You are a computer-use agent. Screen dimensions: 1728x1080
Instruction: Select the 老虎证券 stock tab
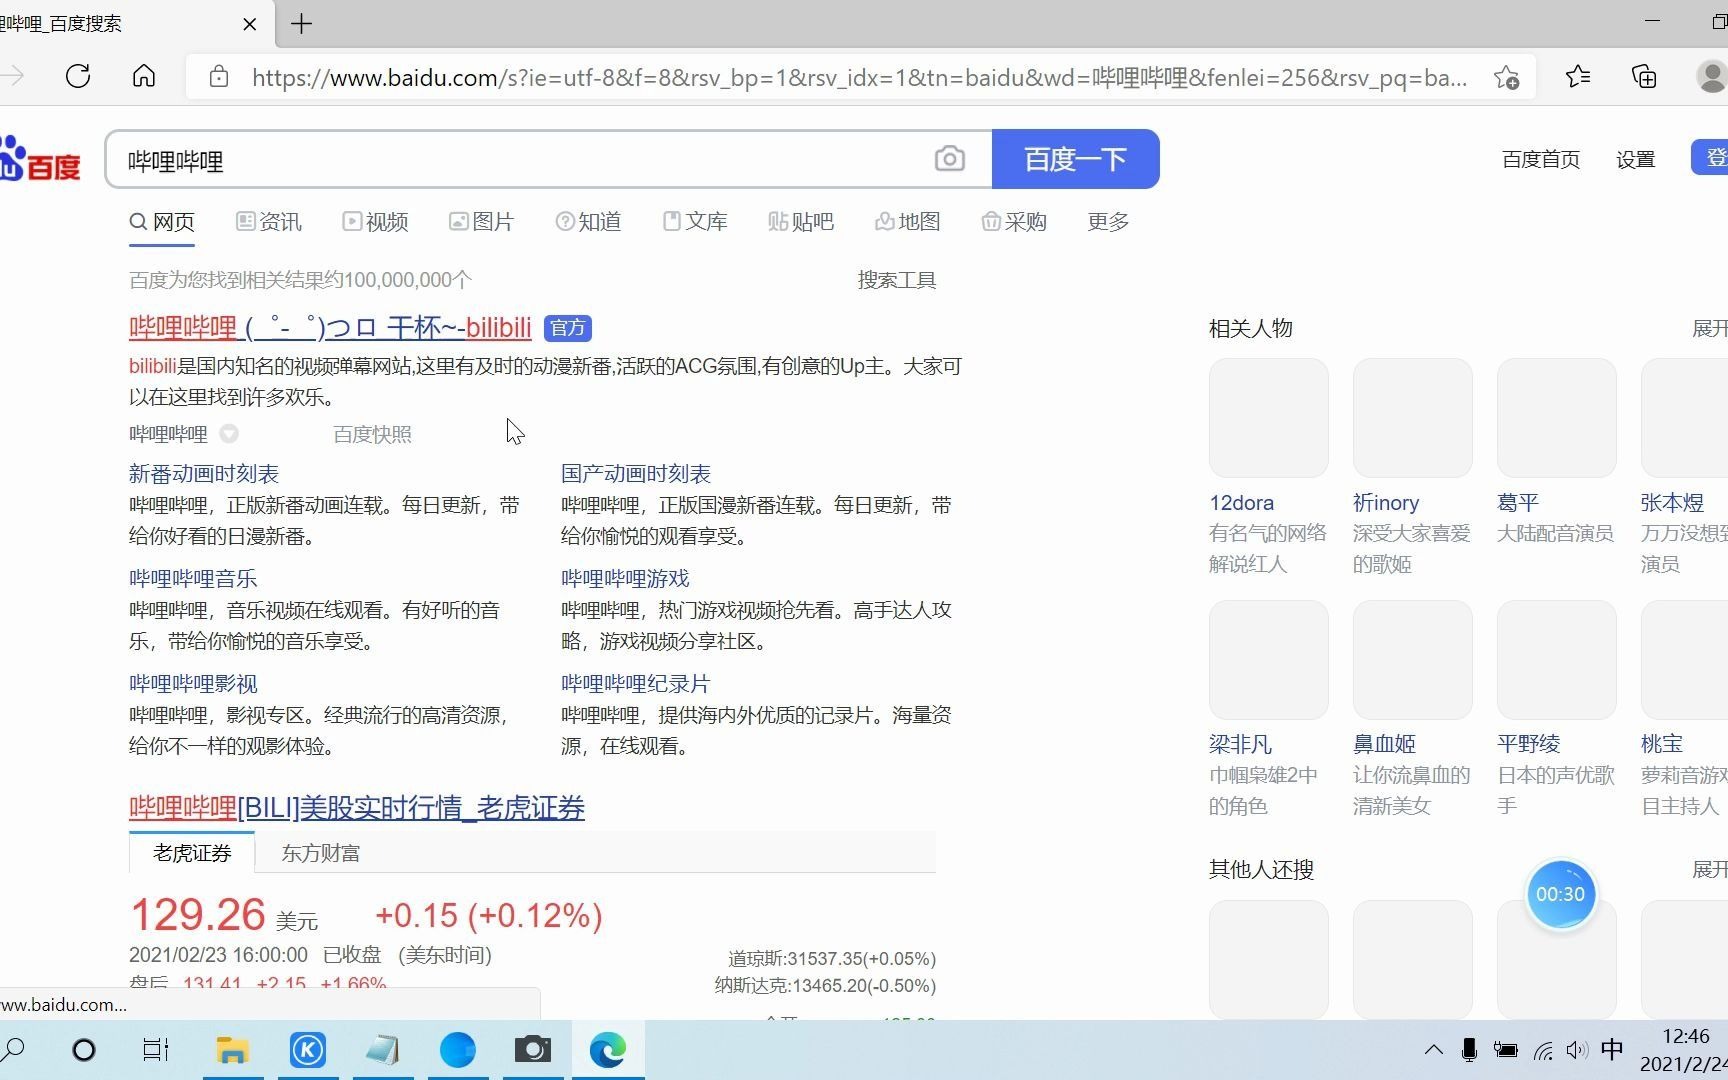pos(192,853)
